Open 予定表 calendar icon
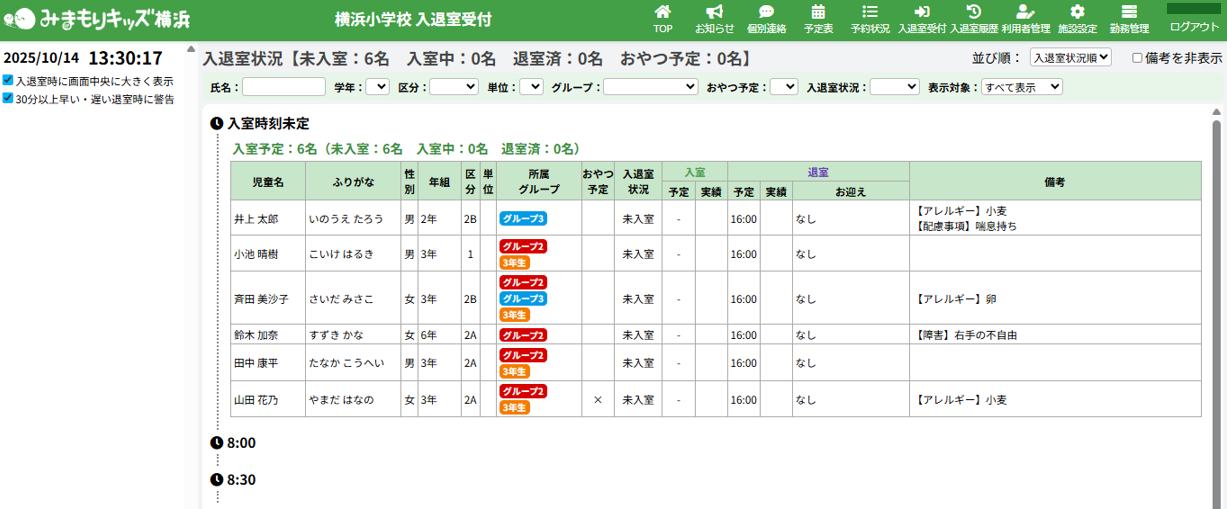The height and width of the screenshot is (509, 1227). click(818, 18)
